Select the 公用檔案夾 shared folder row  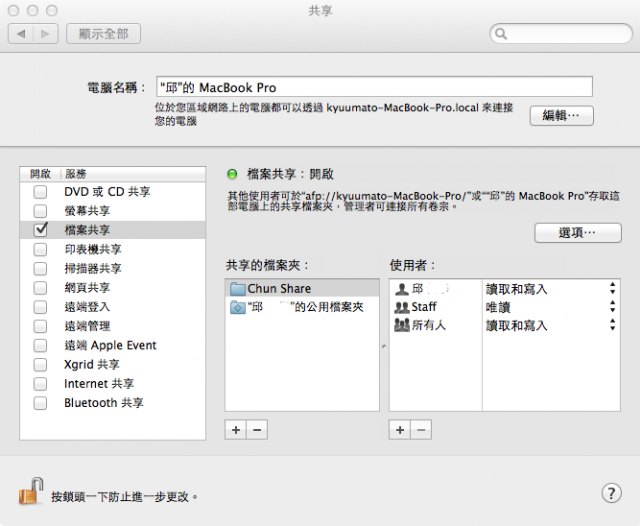point(302,307)
